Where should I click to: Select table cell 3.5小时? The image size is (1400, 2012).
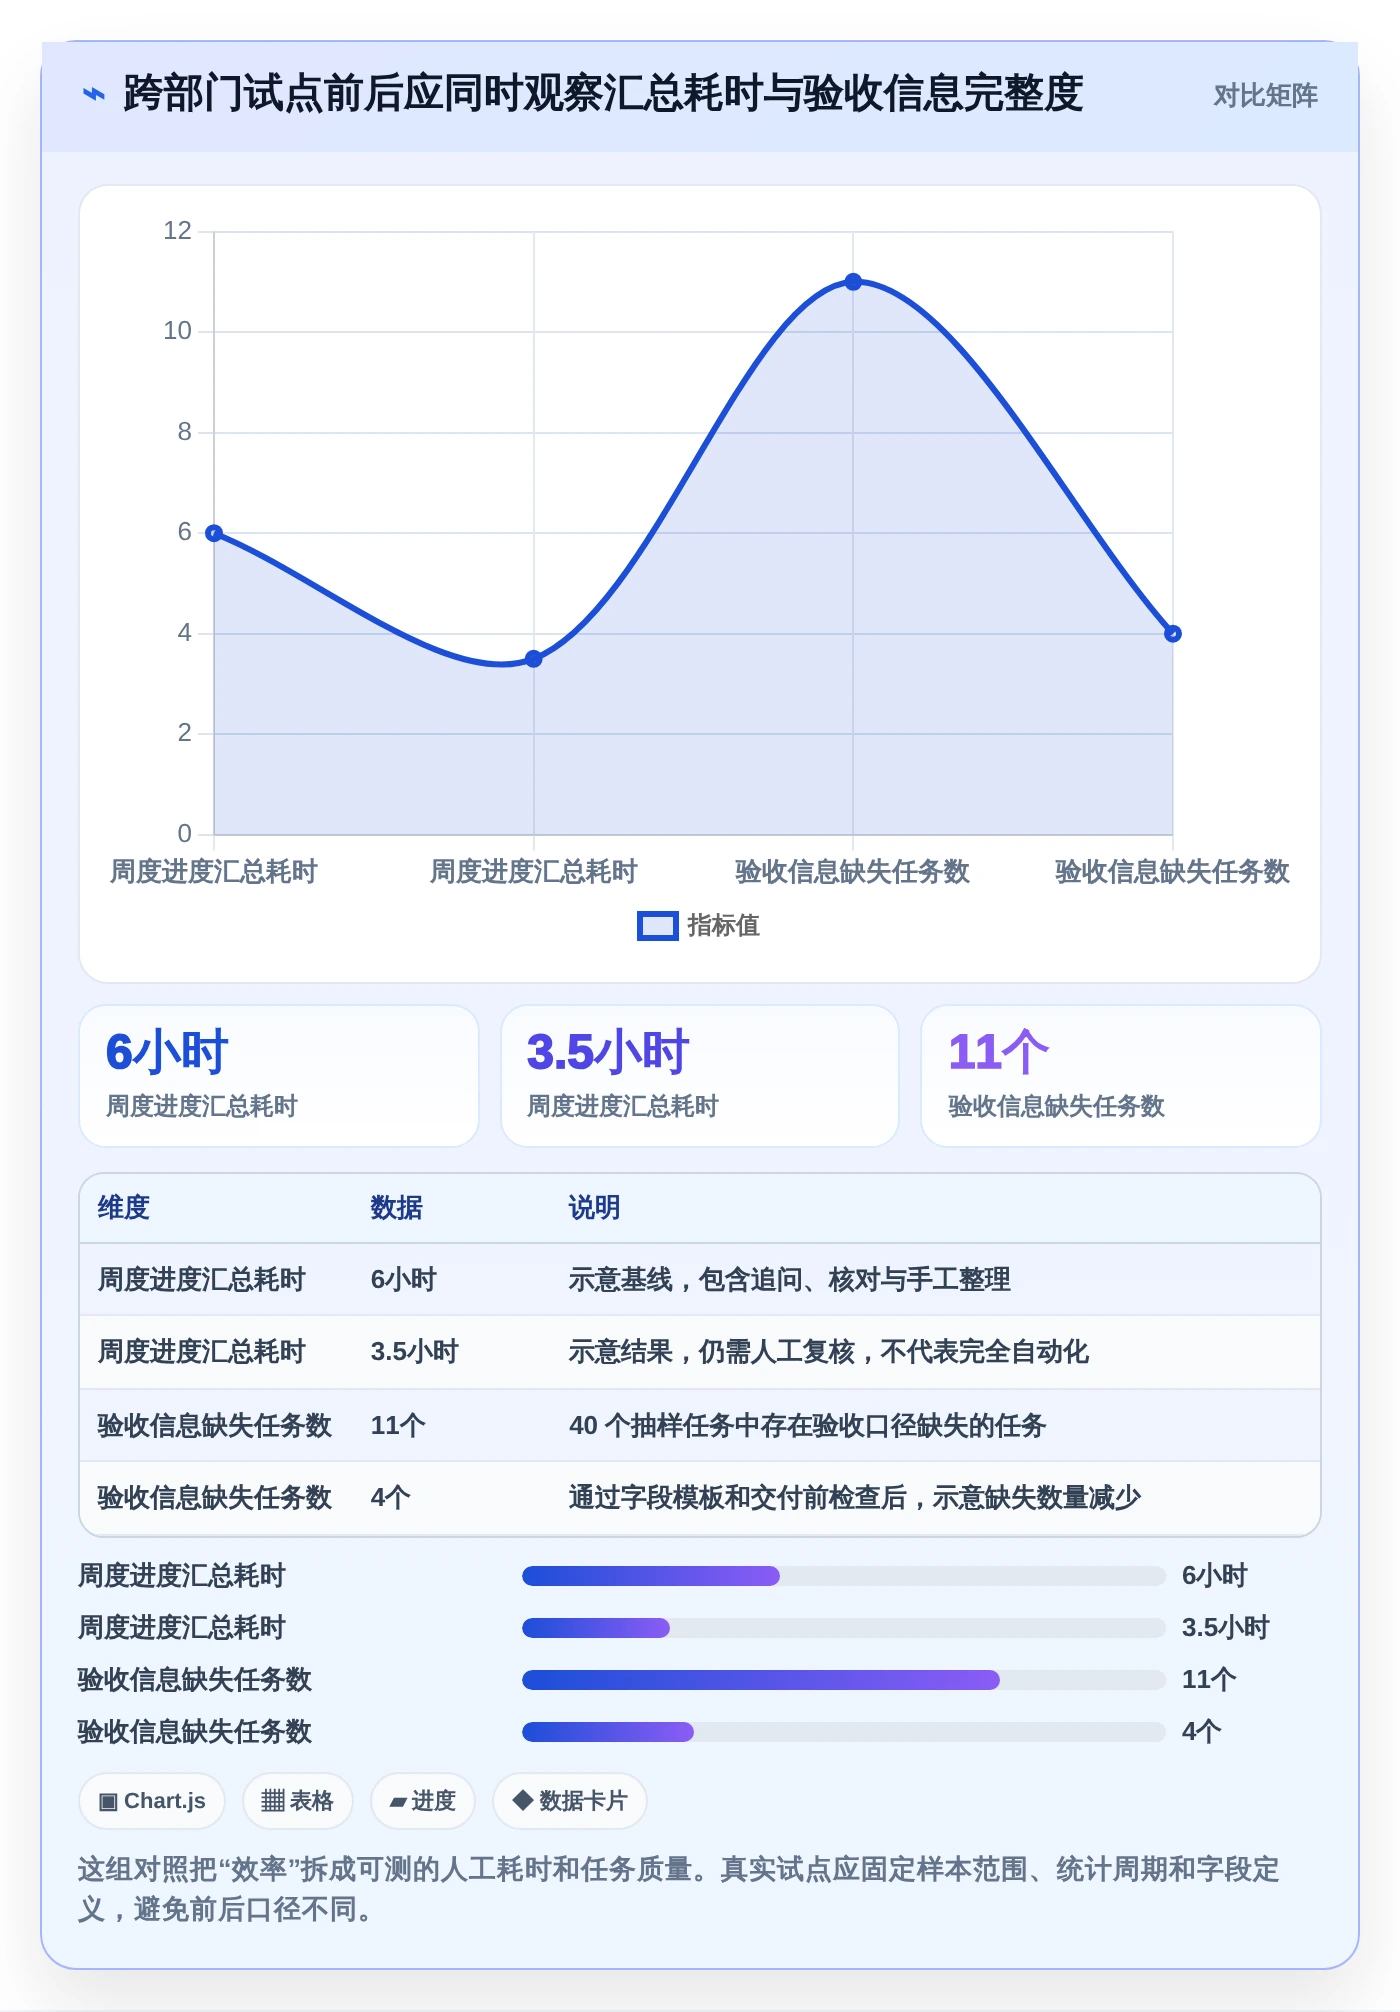[x=415, y=1352]
